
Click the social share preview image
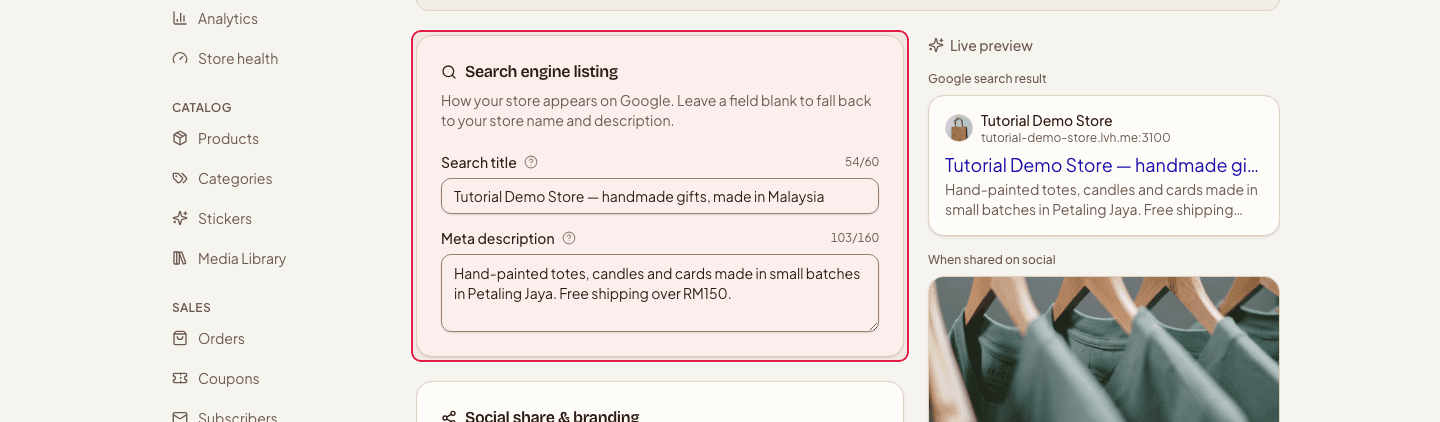tap(1104, 349)
